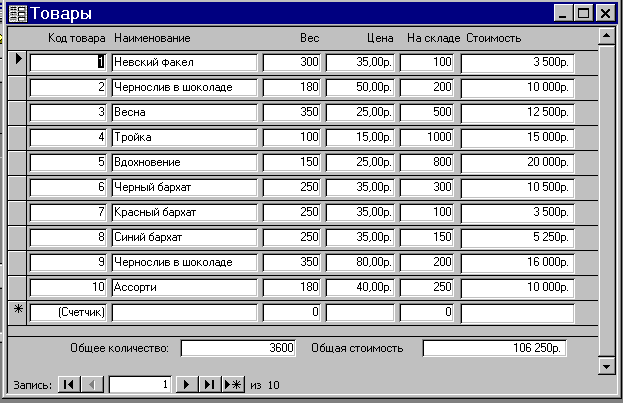Screen dimensions: 623x403
Task: Click the Наименование column header label
Action: point(152,38)
